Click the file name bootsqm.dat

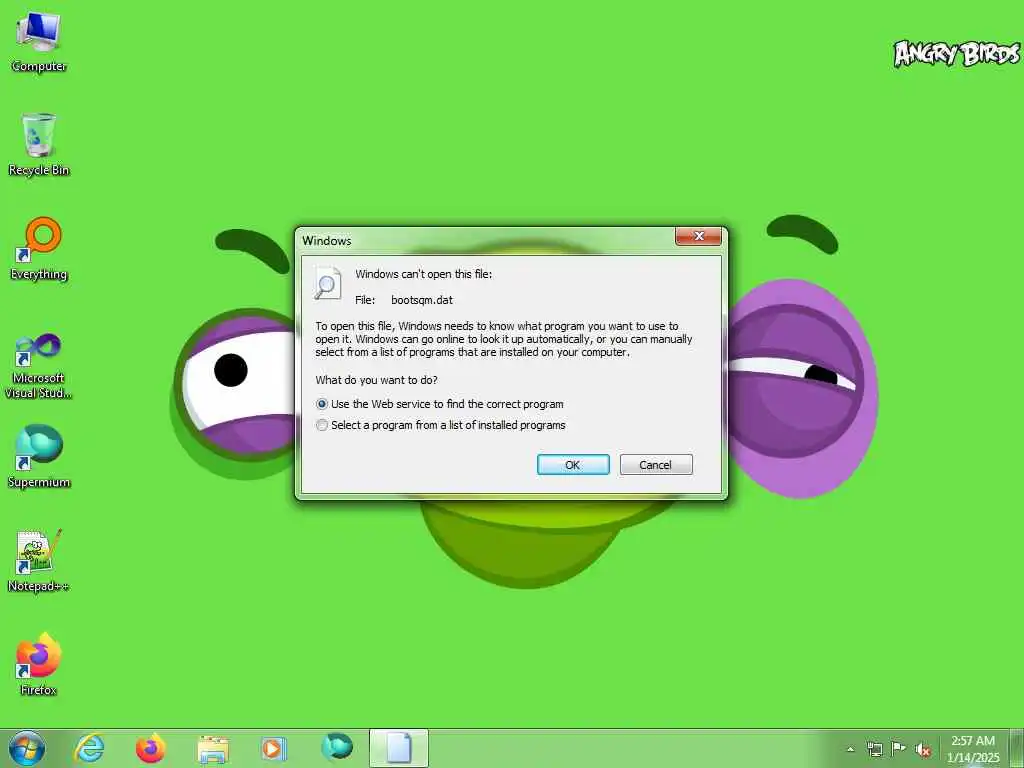click(422, 300)
